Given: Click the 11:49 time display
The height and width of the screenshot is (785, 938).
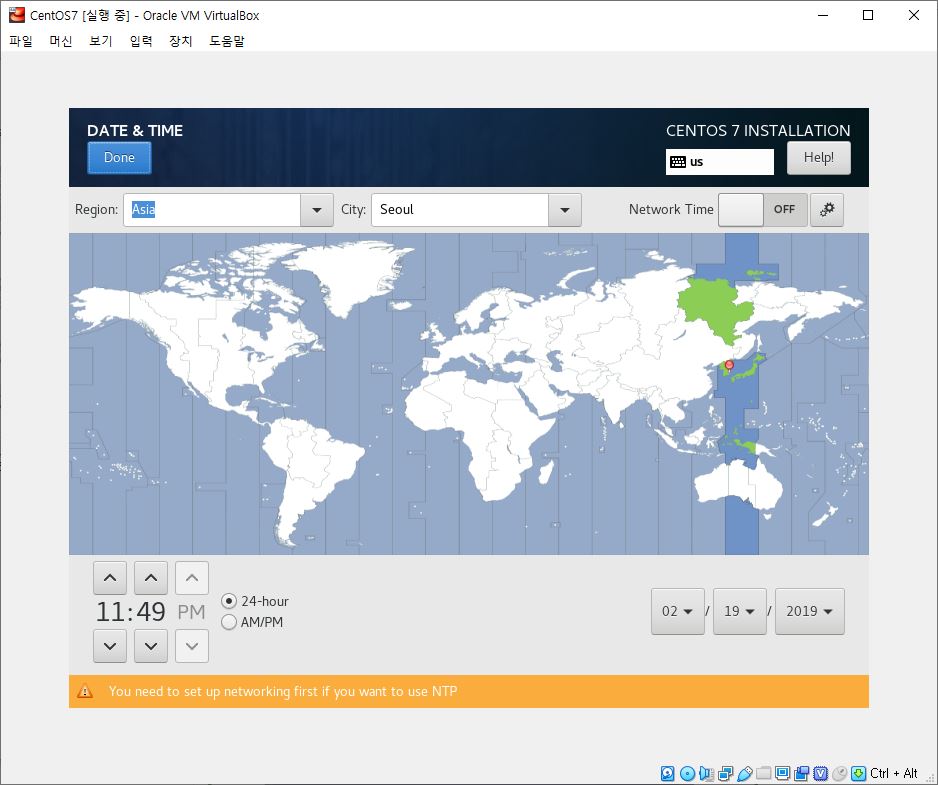Looking at the screenshot, I should [x=130, y=612].
